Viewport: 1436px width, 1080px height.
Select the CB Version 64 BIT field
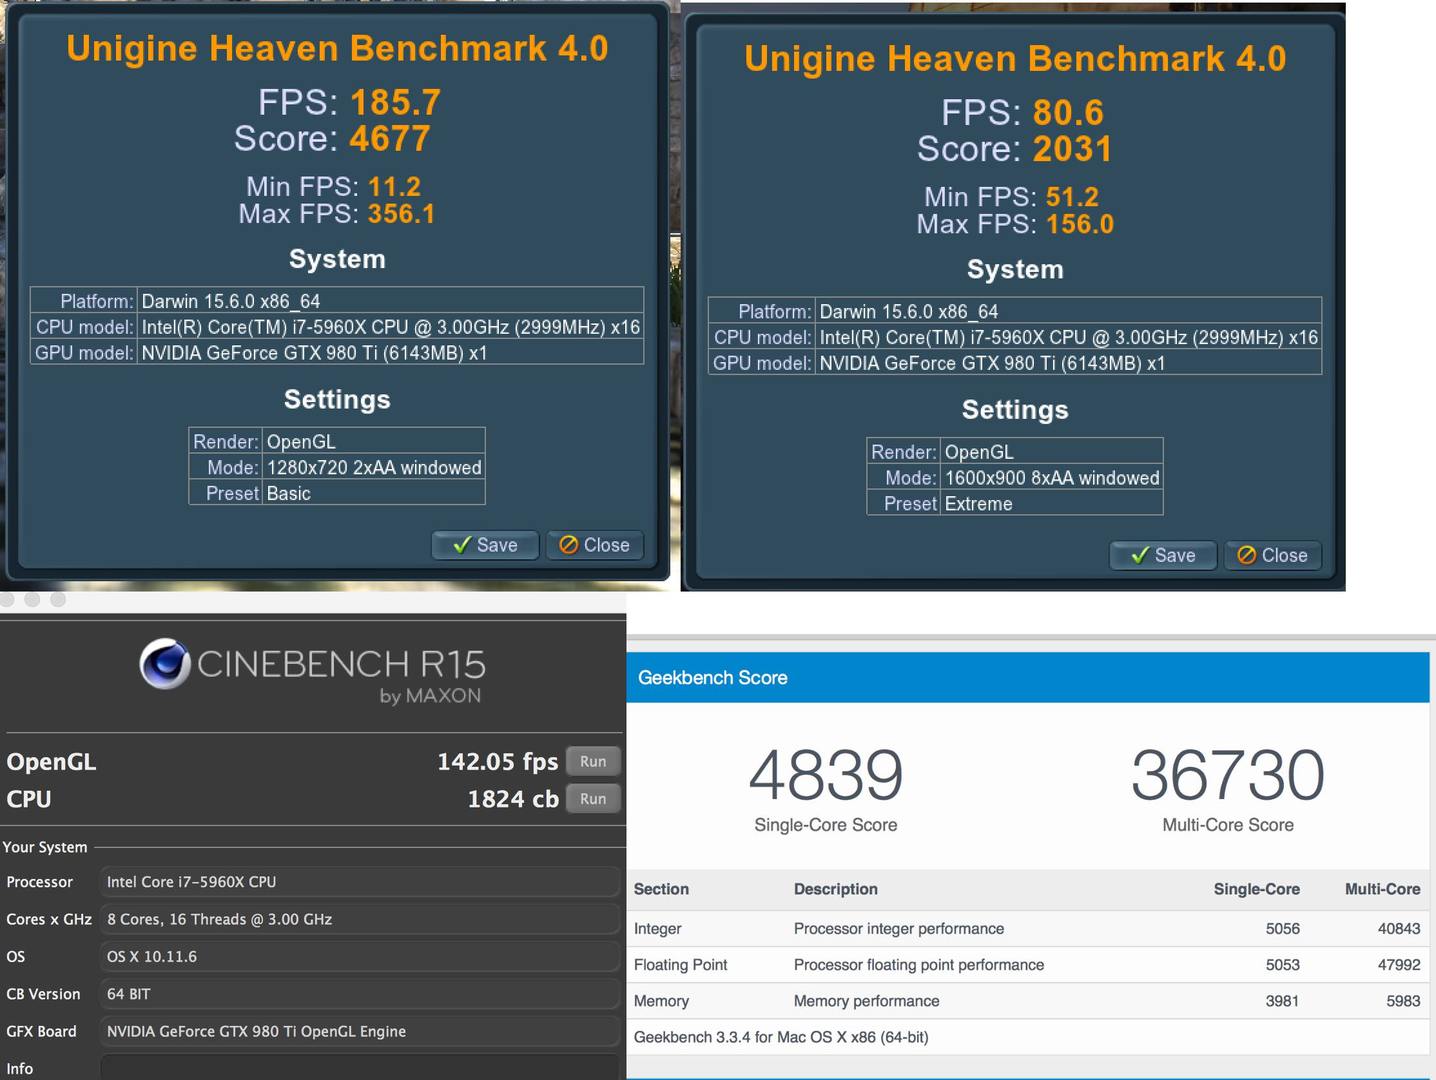[x=360, y=994]
